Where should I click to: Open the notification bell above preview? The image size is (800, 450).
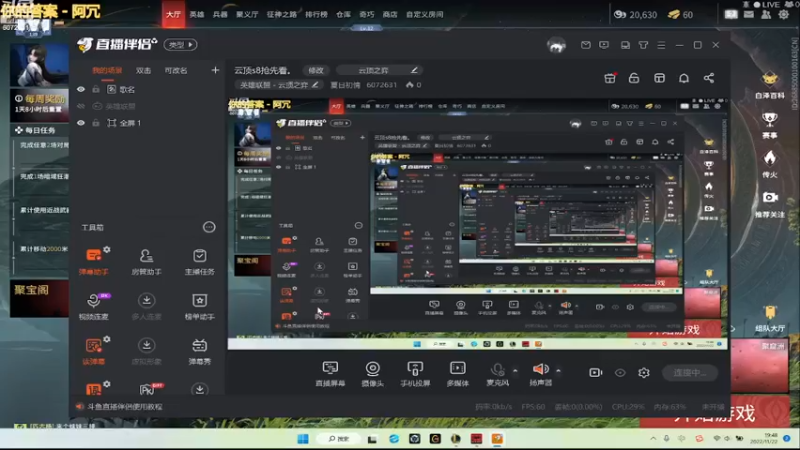pos(684,78)
